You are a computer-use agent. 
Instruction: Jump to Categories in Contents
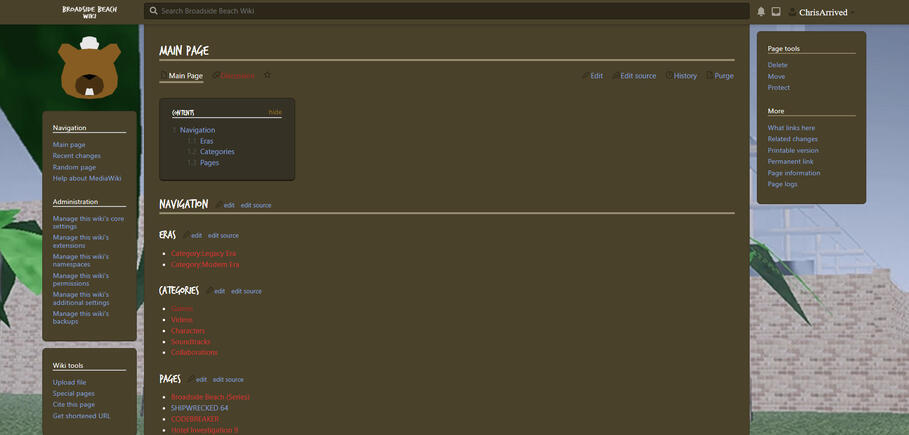(x=217, y=152)
